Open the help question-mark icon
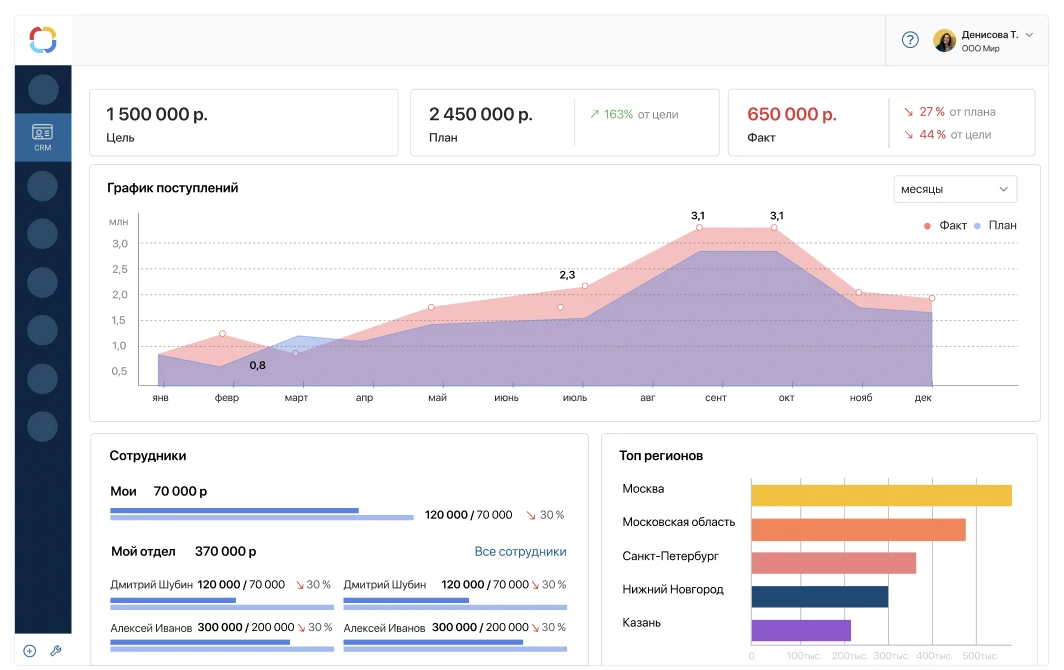Image resolution: width=1064 pixels, height=670 pixels. [908, 40]
